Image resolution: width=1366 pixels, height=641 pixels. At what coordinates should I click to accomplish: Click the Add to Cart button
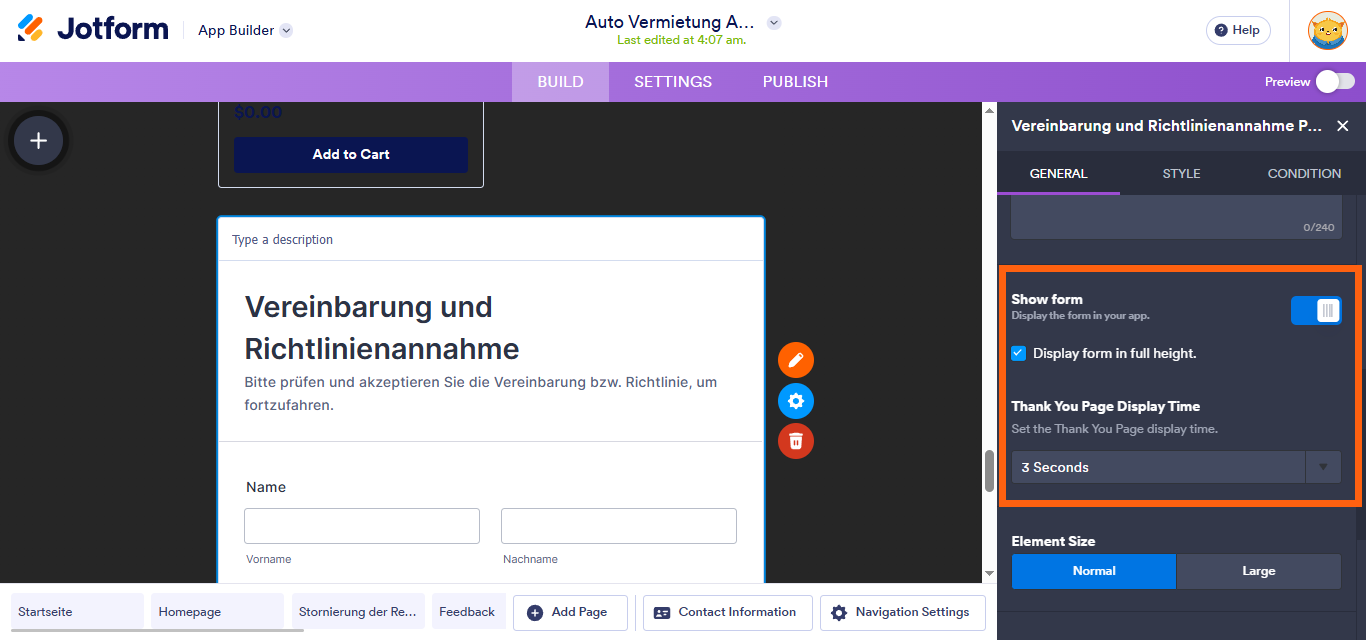pos(350,155)
